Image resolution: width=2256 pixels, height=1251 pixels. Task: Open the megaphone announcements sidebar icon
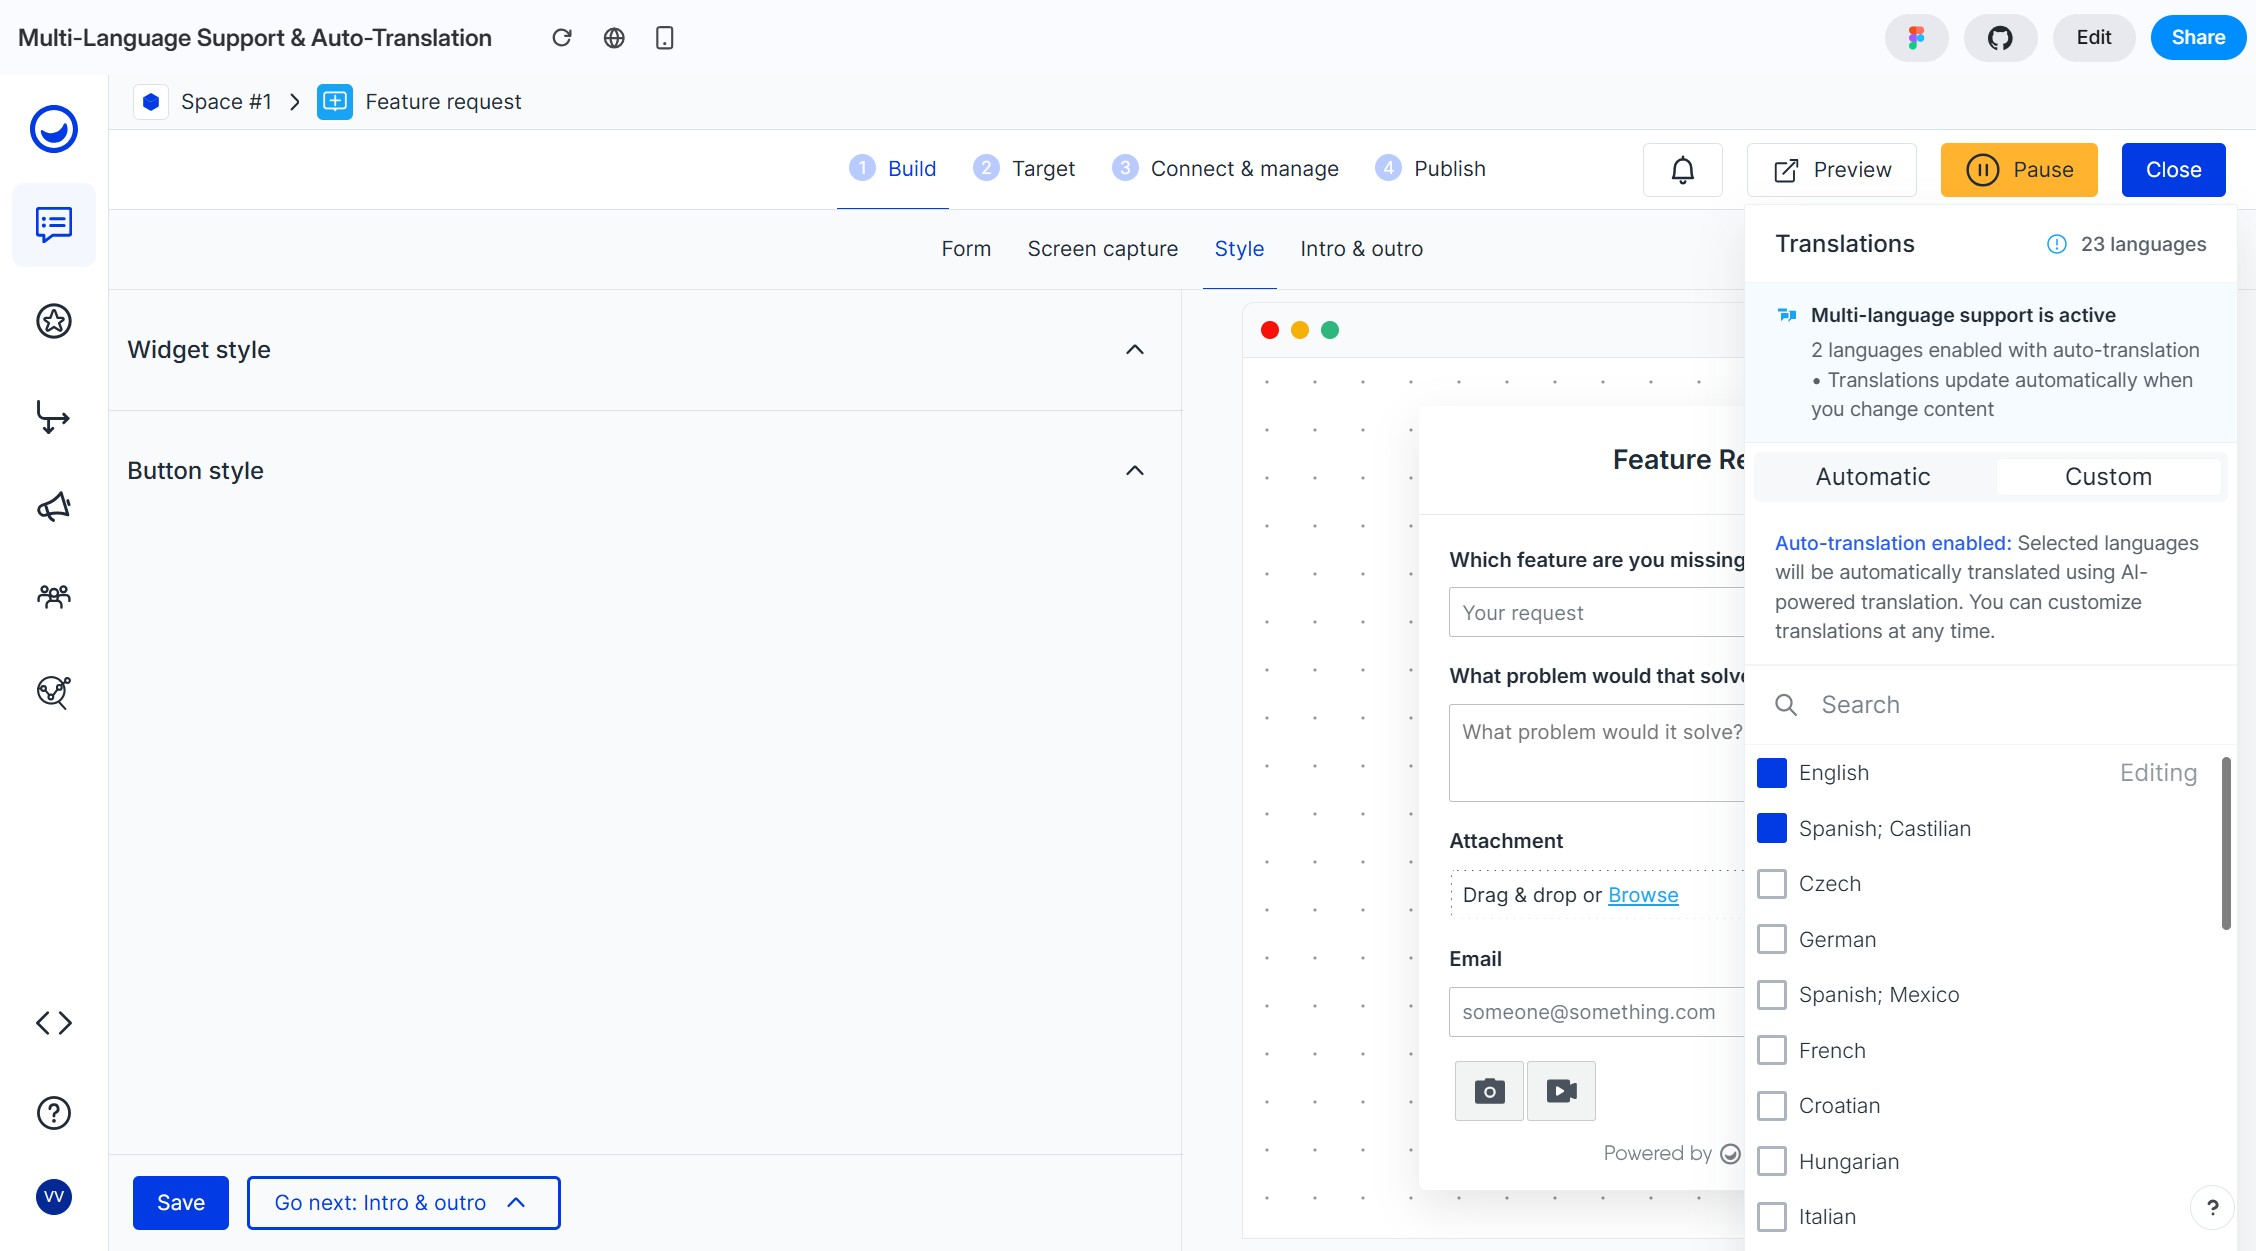click(54, 507)
